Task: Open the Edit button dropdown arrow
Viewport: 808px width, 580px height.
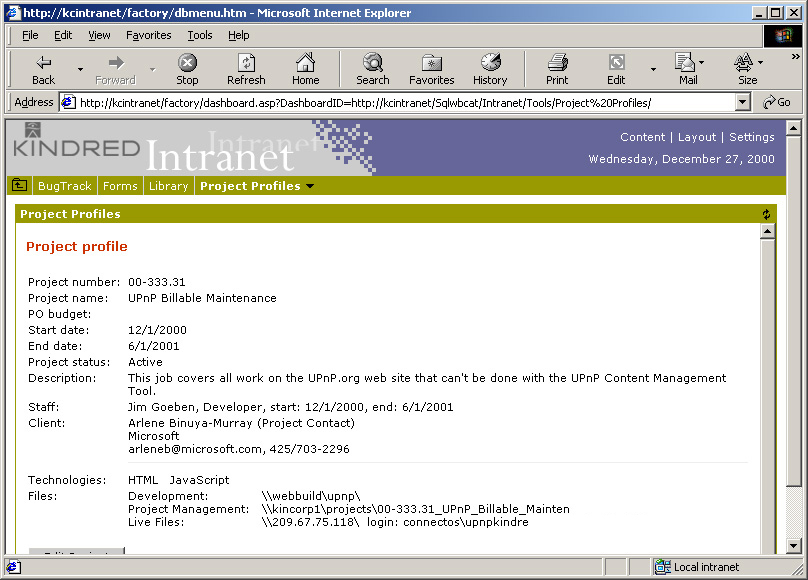Action: (653, 69)
